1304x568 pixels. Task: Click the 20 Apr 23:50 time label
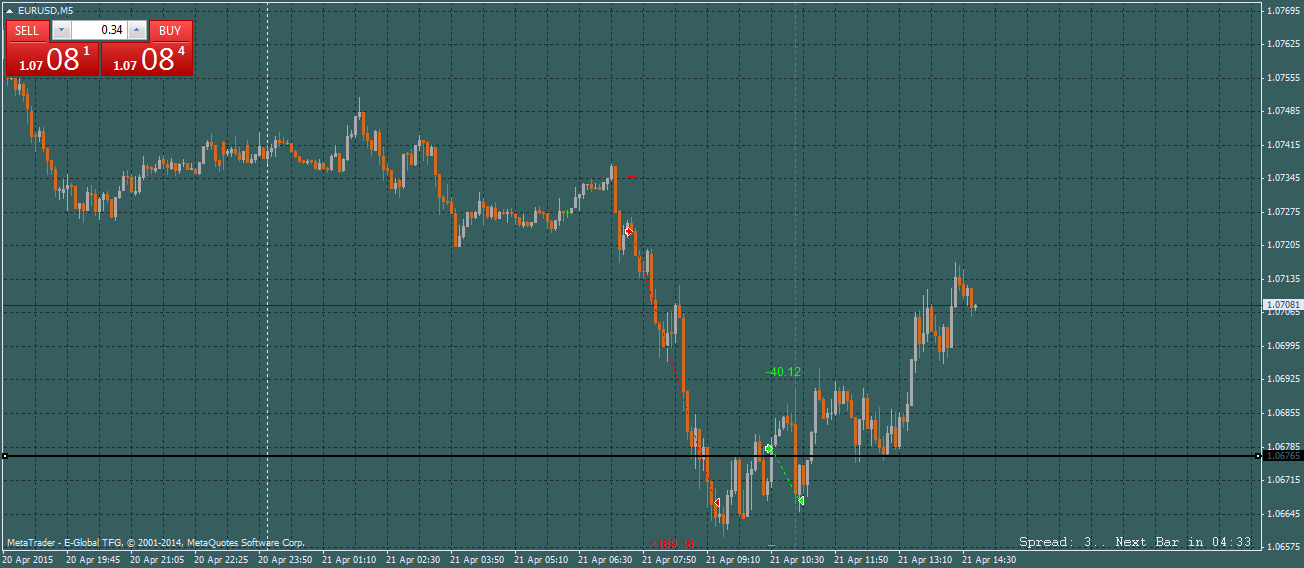pos(285,560)
